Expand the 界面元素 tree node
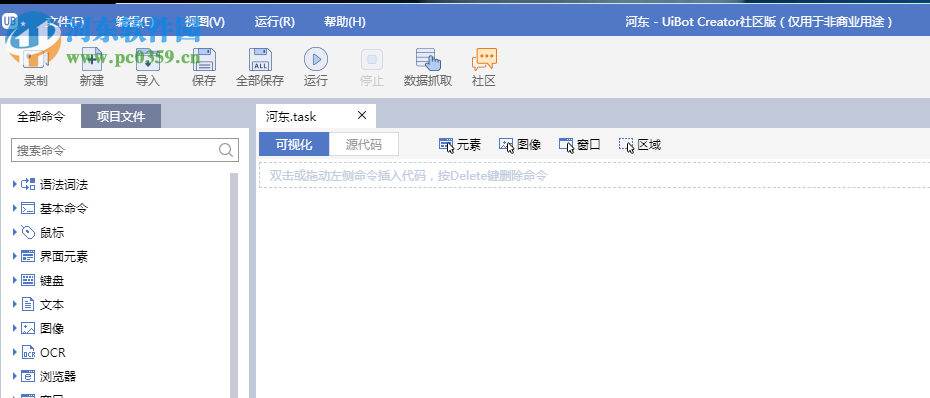Image resolution: width=930 pixels, height=398 pixels. coord(15,256)
